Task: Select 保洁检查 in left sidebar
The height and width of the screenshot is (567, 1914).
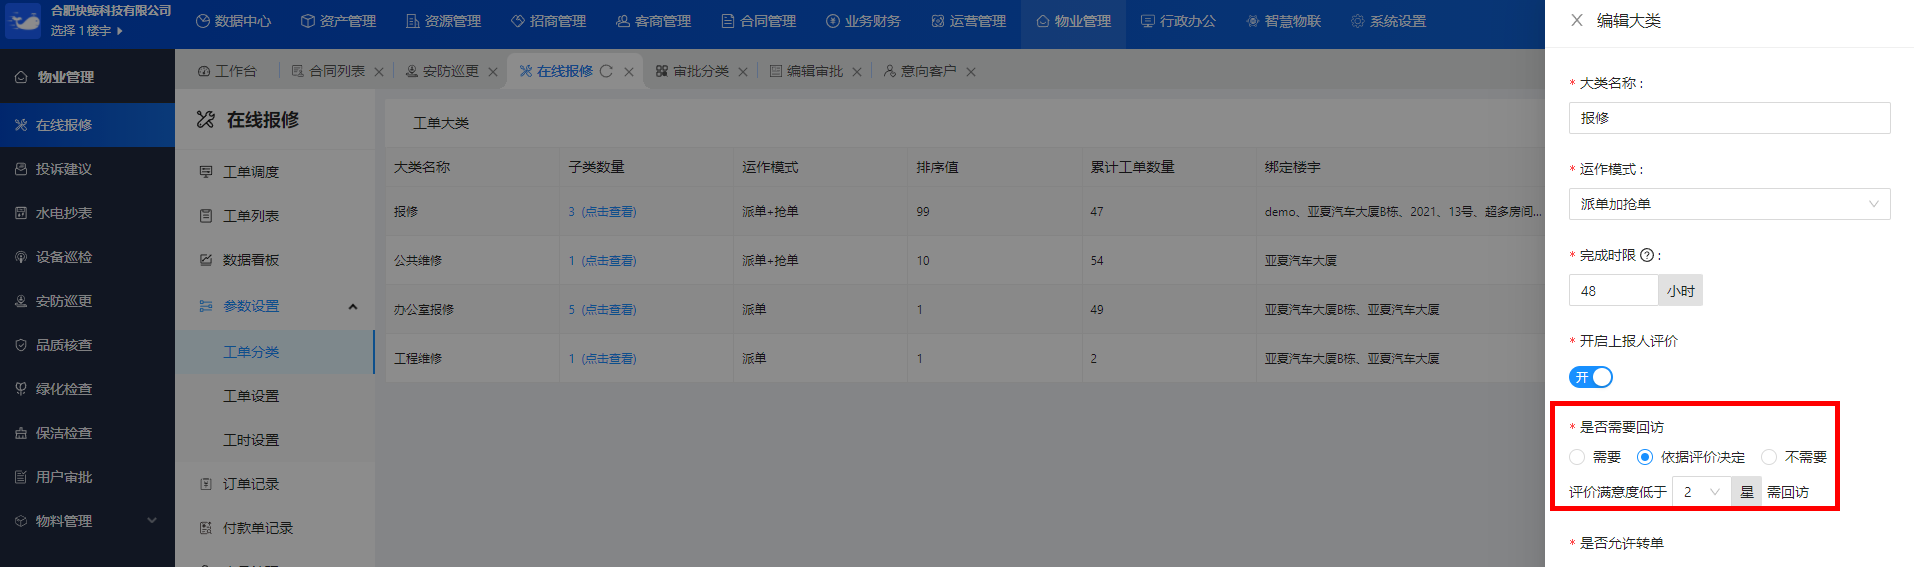Action: pyautogui.click(x=87, y=433)
